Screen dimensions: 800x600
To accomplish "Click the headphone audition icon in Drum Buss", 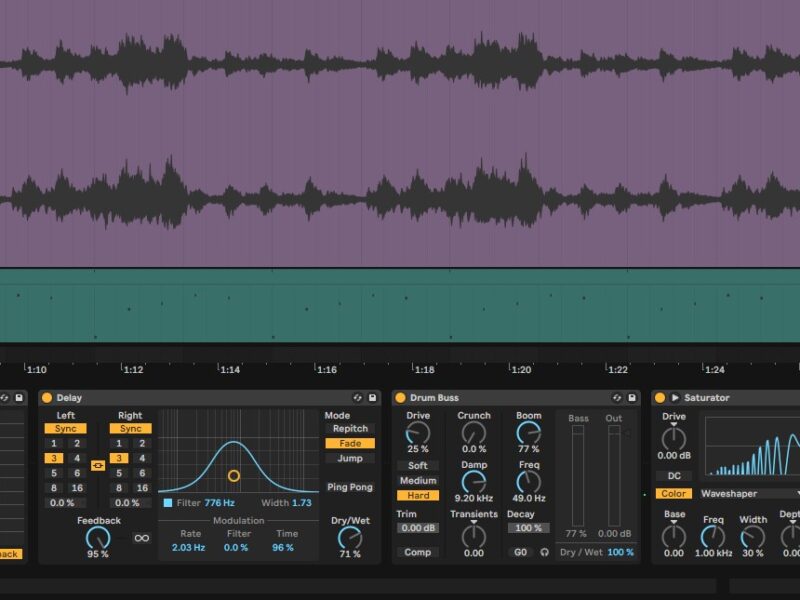I will [x=544, y=552].
